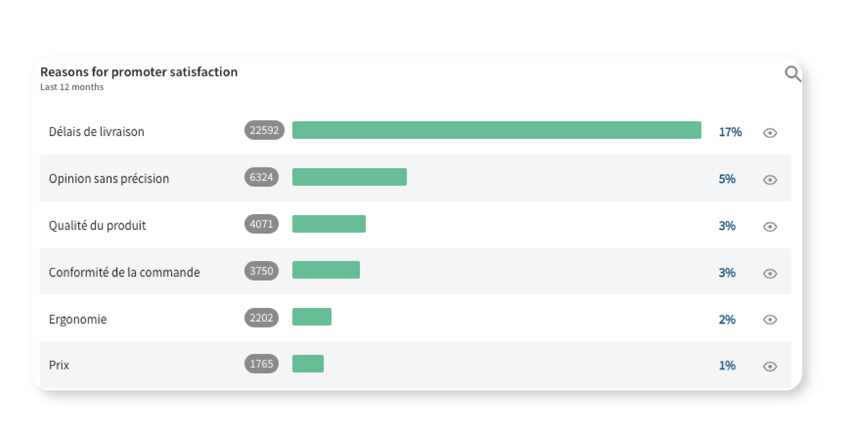Image resolution: width=850 pixels, height=436 pixels.
Task: Select the 3750 count badge
Action: coord(261,271)
